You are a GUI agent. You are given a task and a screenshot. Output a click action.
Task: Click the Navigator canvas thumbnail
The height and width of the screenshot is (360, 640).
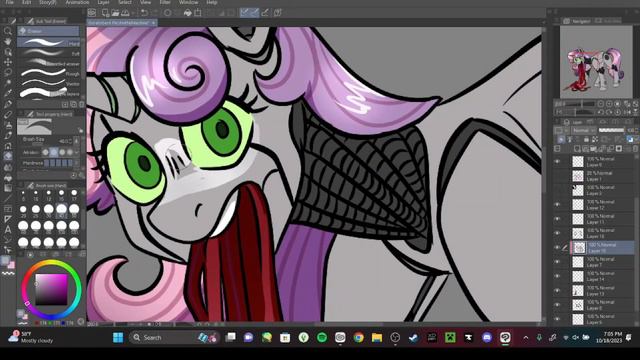pyautogui.click(x=596, y=62)
